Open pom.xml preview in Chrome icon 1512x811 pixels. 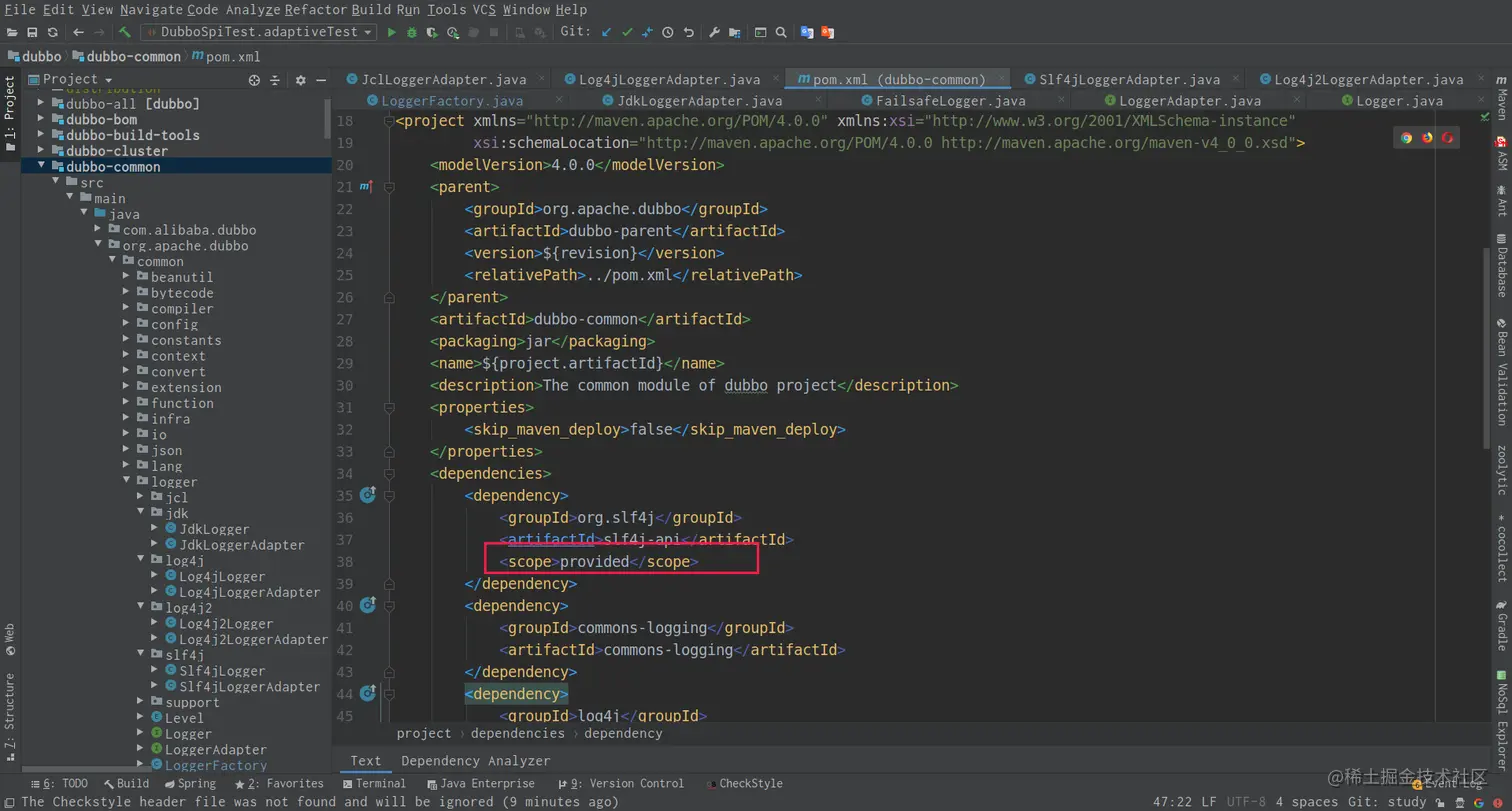coord(1406,138)
